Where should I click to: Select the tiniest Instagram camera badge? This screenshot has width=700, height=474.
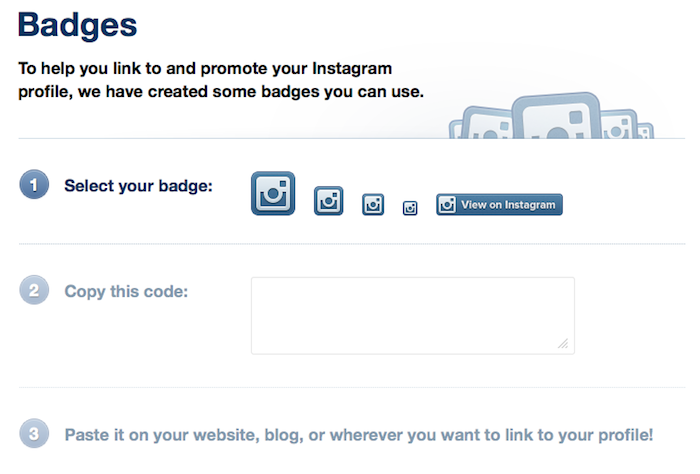point(410,208)
